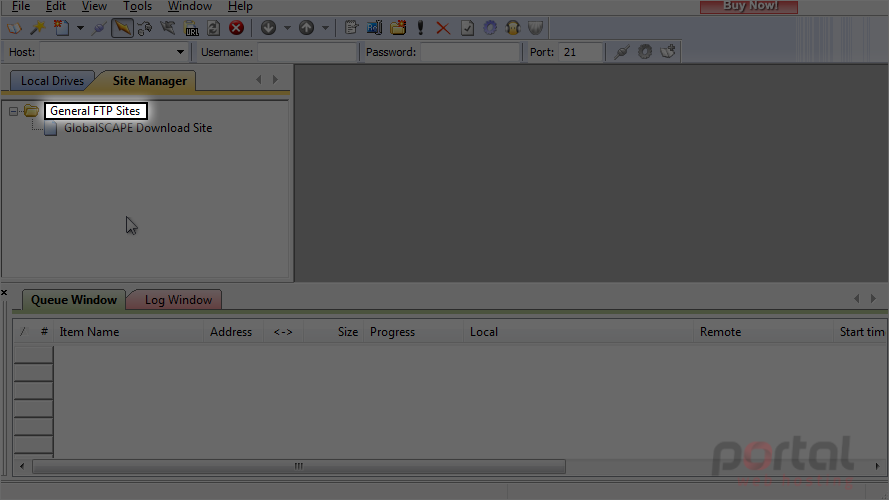Open the Tools menu
Viewport: 889px width, 500px height.
click(x=137, y=6)
